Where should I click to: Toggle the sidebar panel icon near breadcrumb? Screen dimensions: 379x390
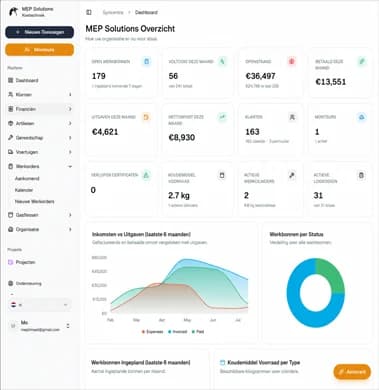pyautogui.click(x=89, y=12)
